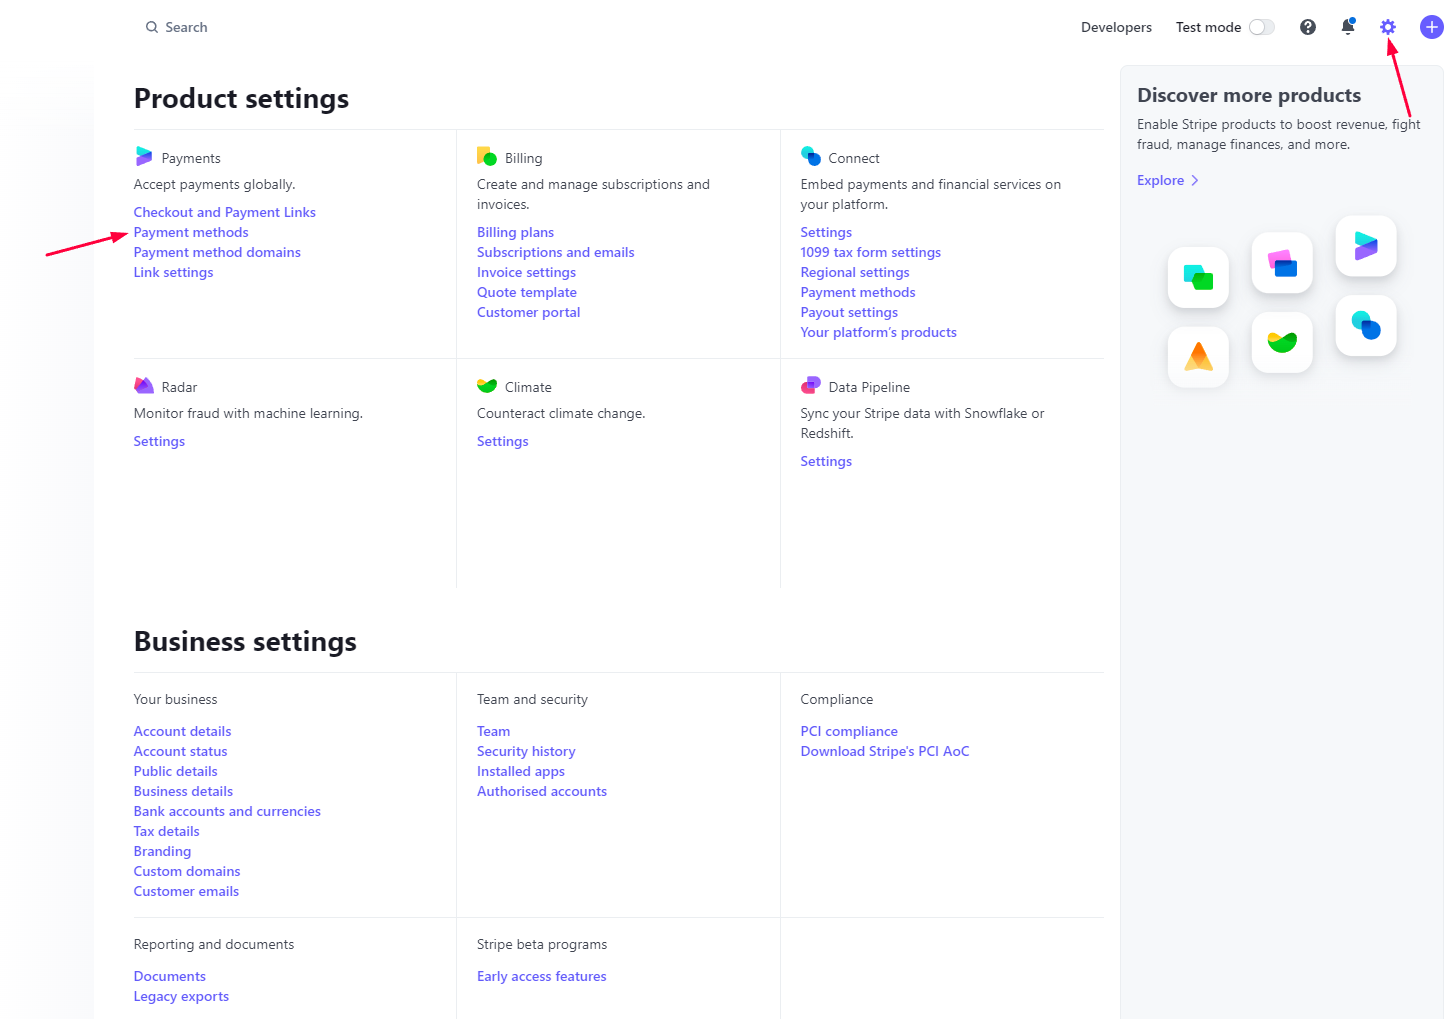
Task: Open the settings gear icon
Action: (x=1387, y=27)
